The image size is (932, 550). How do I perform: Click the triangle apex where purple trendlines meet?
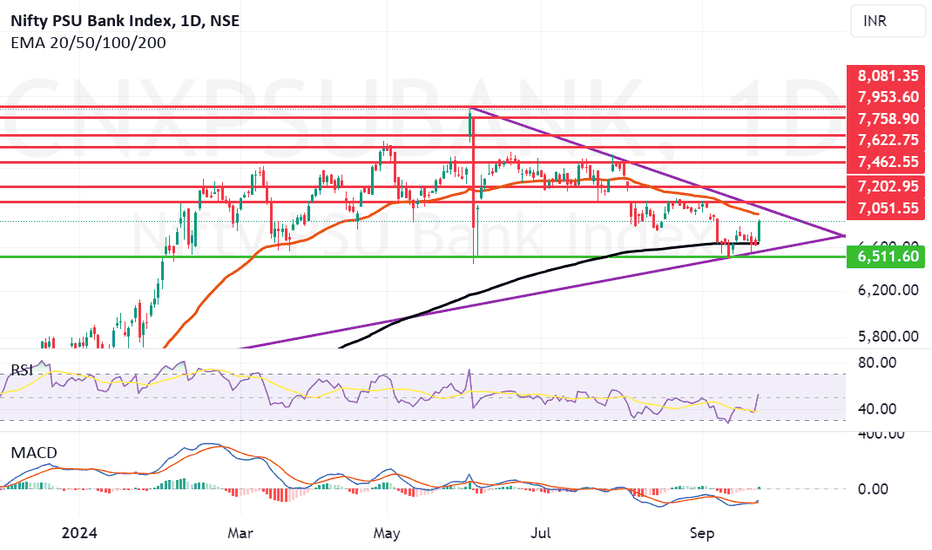point(844,236)
